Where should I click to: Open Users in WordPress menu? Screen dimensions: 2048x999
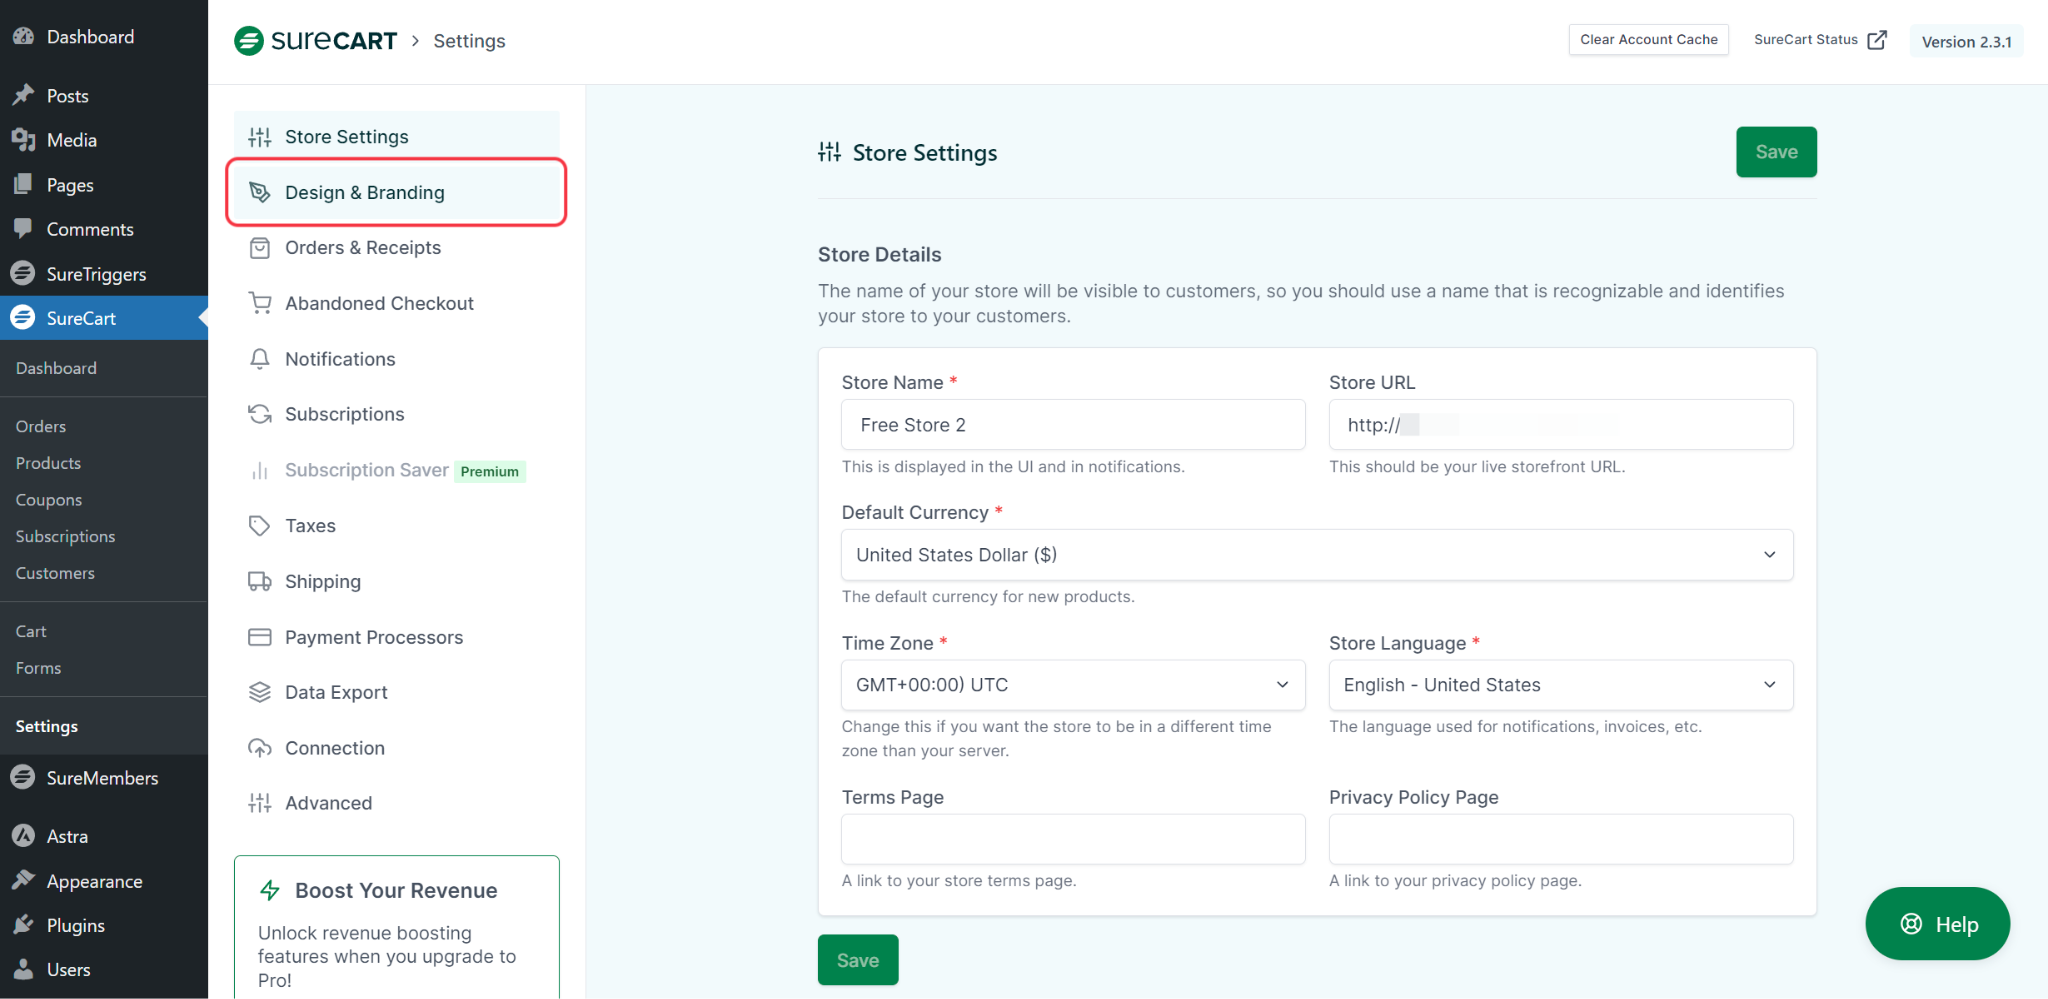[104, 969]
